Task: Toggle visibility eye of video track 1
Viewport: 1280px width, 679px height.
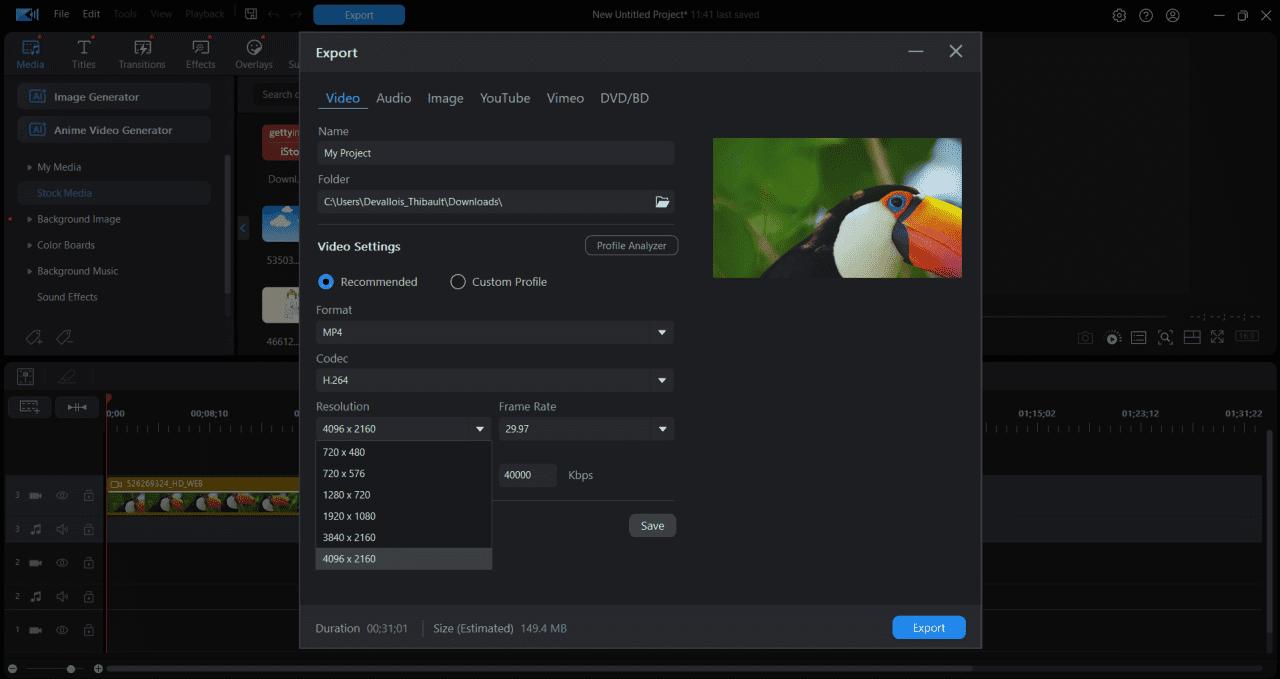Action: coord(62,630)
